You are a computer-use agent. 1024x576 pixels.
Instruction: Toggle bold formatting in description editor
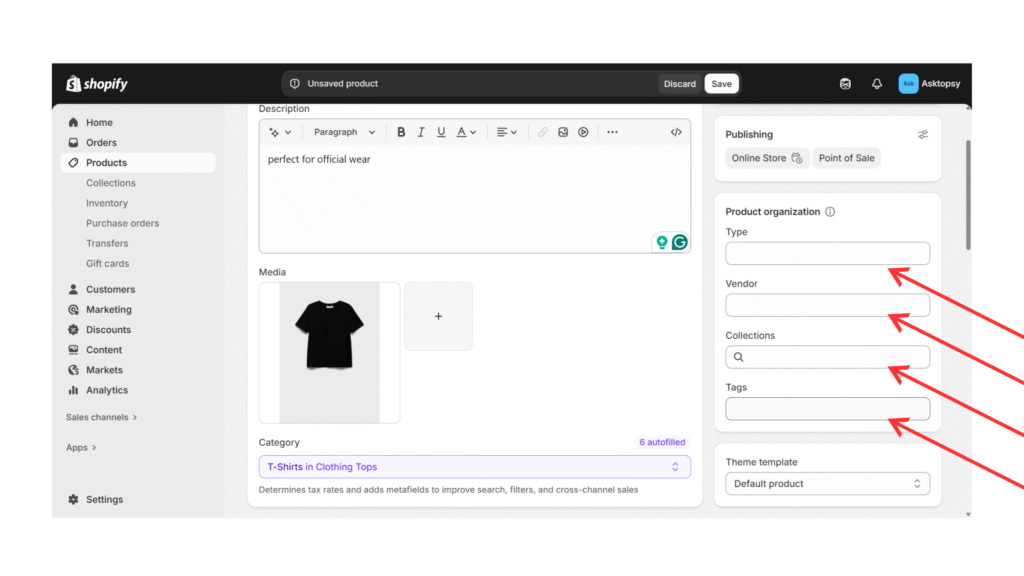pos(401,132)
